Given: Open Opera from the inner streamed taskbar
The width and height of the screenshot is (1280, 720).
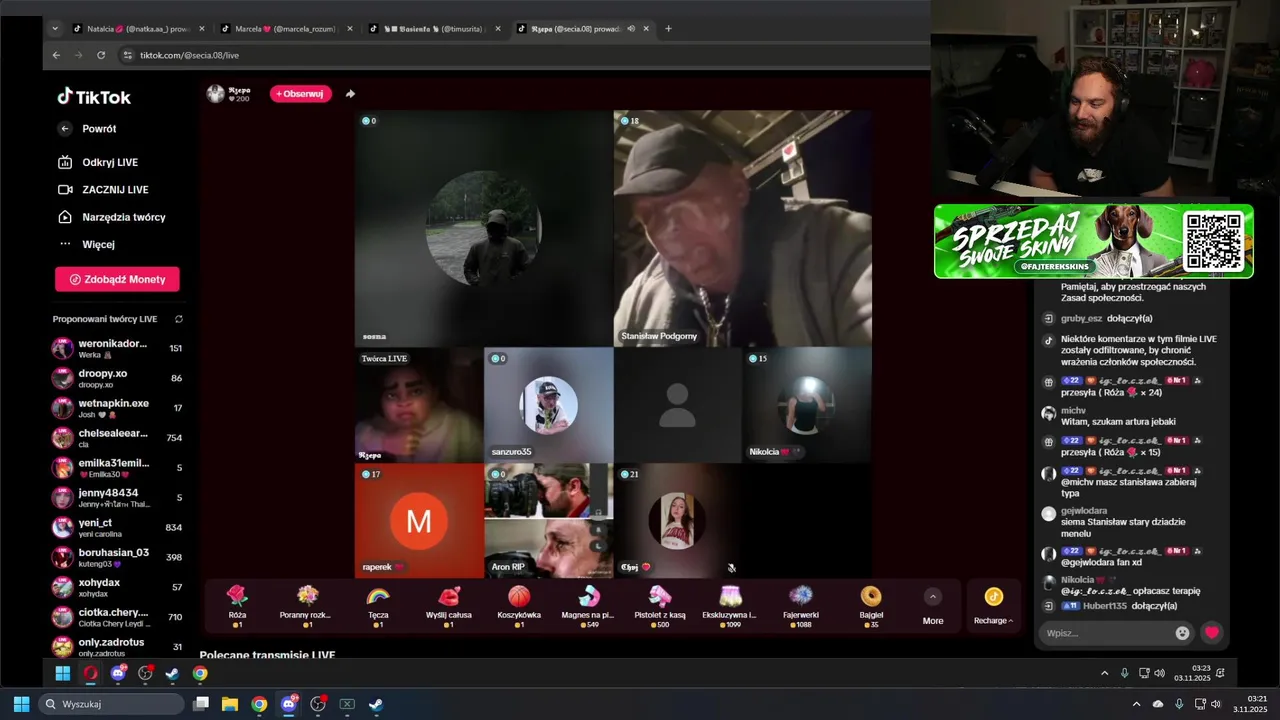Looking at the screenshot, I should pos(90,673).
